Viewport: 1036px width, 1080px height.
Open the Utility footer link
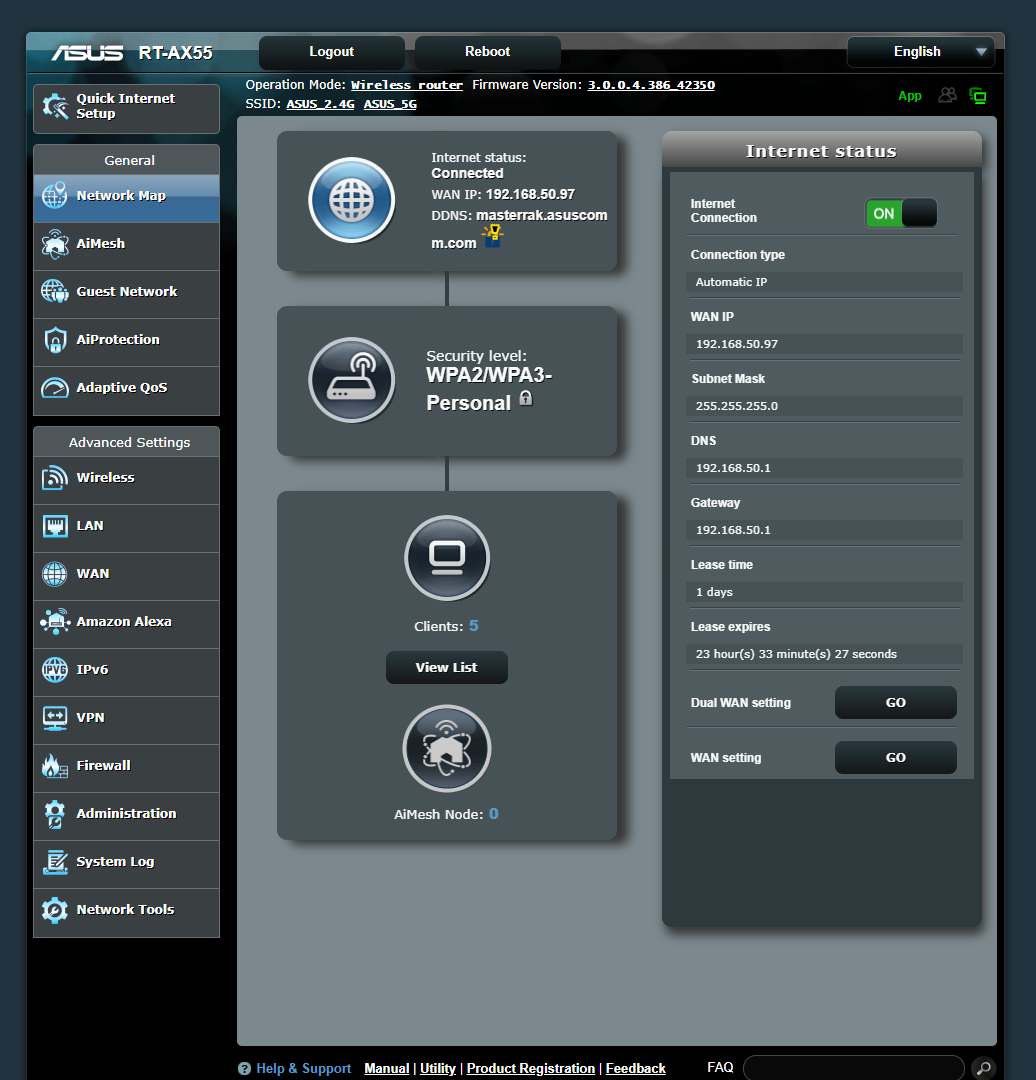pos(438,1068)
